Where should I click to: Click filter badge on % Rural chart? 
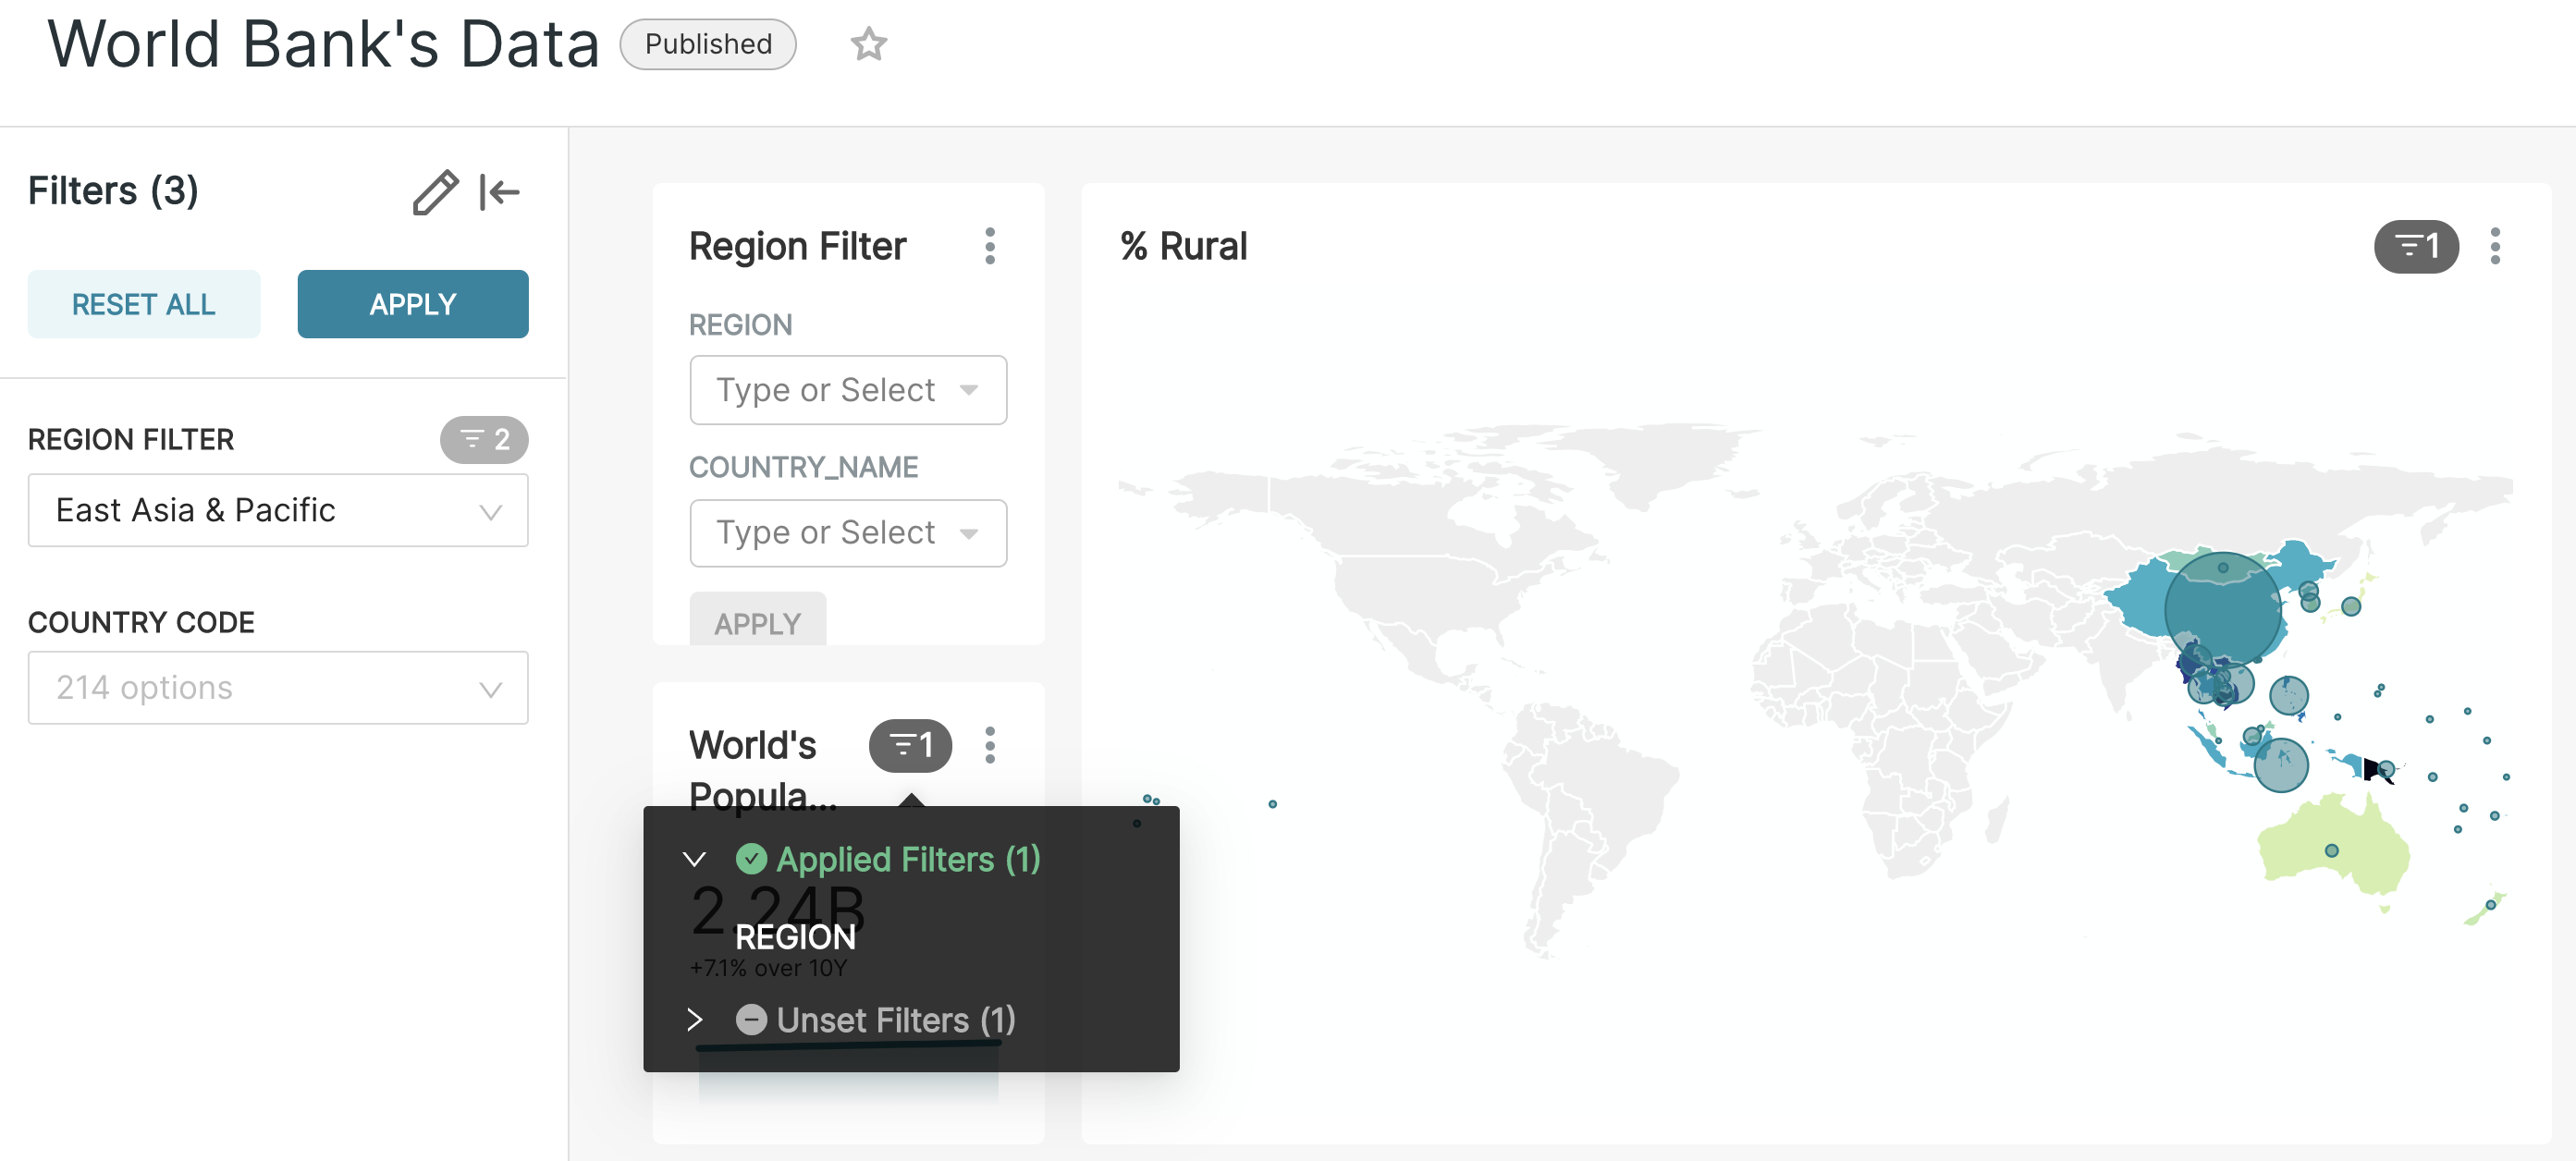pos(2415,246)
